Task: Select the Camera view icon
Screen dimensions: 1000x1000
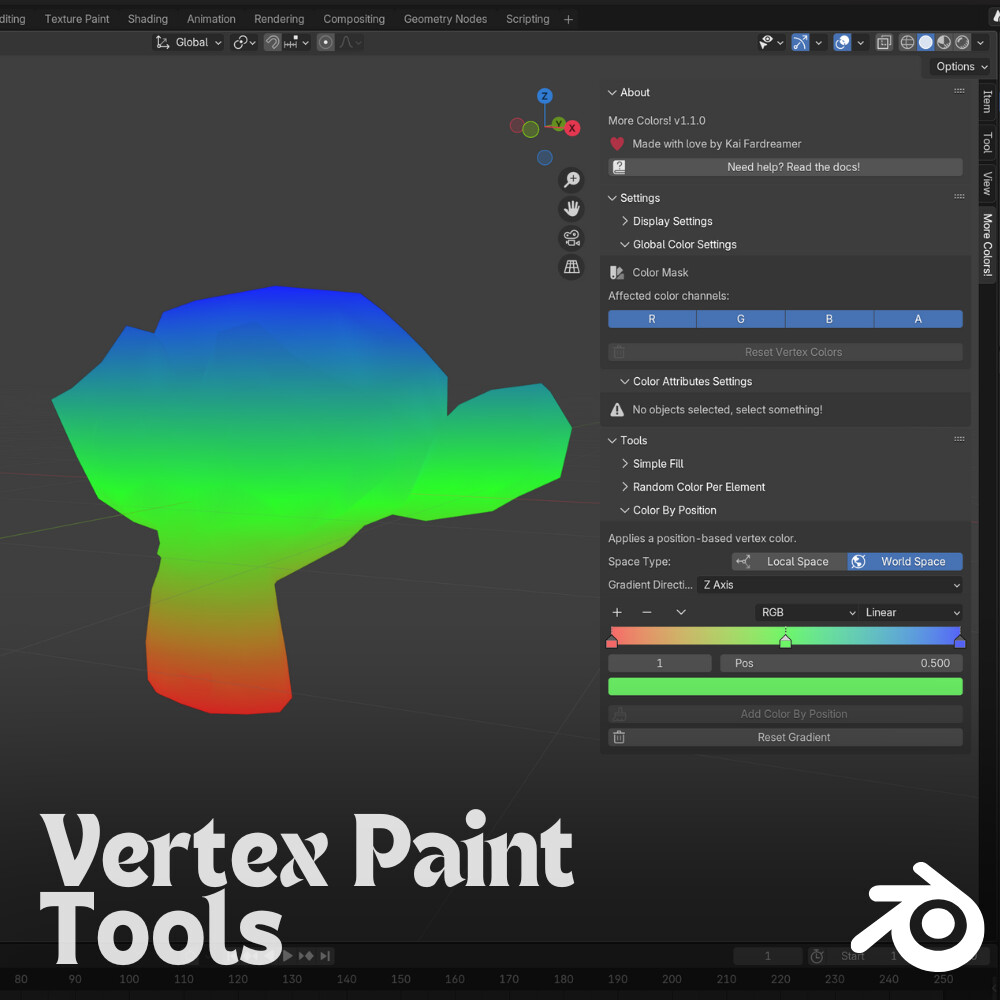Action: coord(571,238)
